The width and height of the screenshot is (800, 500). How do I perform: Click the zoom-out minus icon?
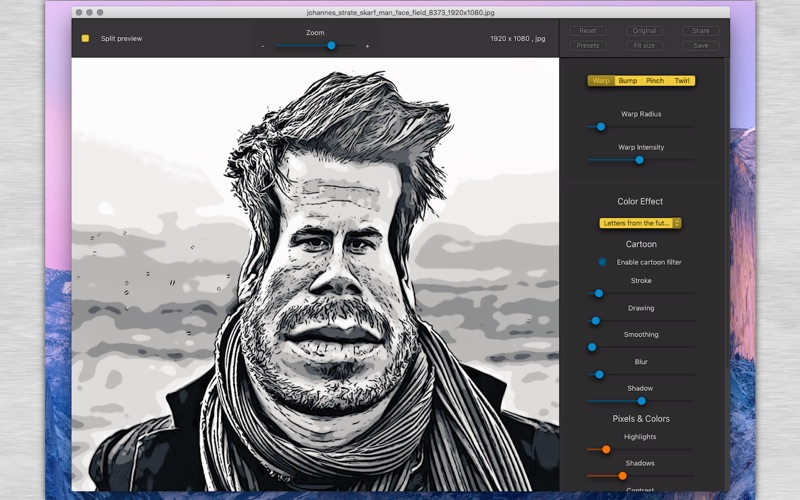tap(263, 46)
